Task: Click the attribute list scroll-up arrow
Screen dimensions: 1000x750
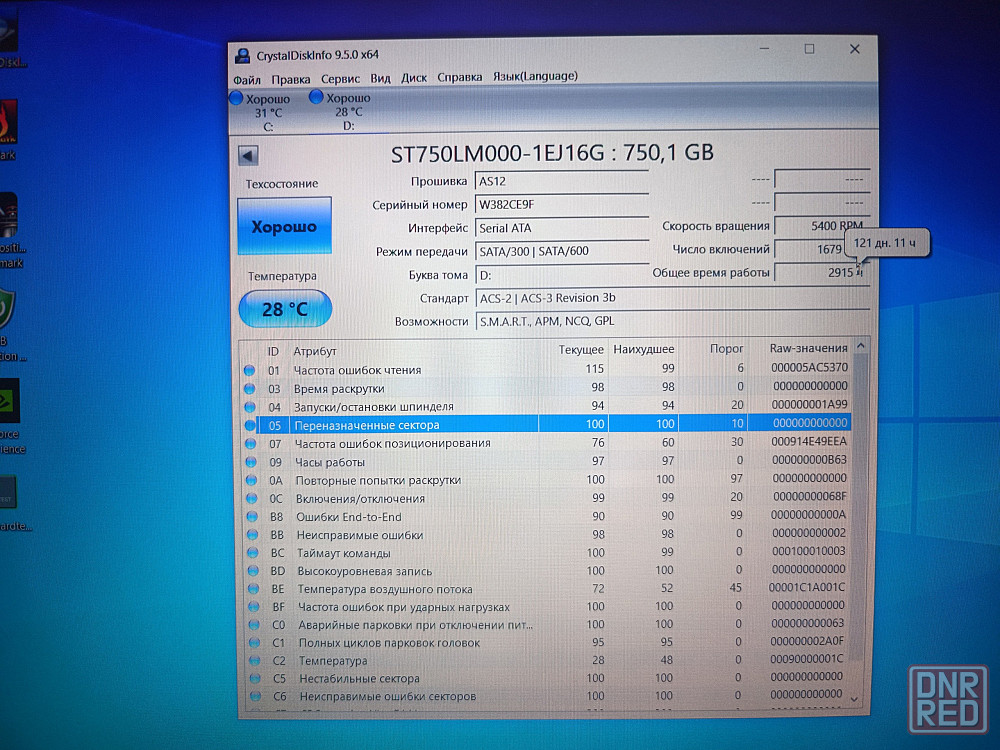Action: 860,346
